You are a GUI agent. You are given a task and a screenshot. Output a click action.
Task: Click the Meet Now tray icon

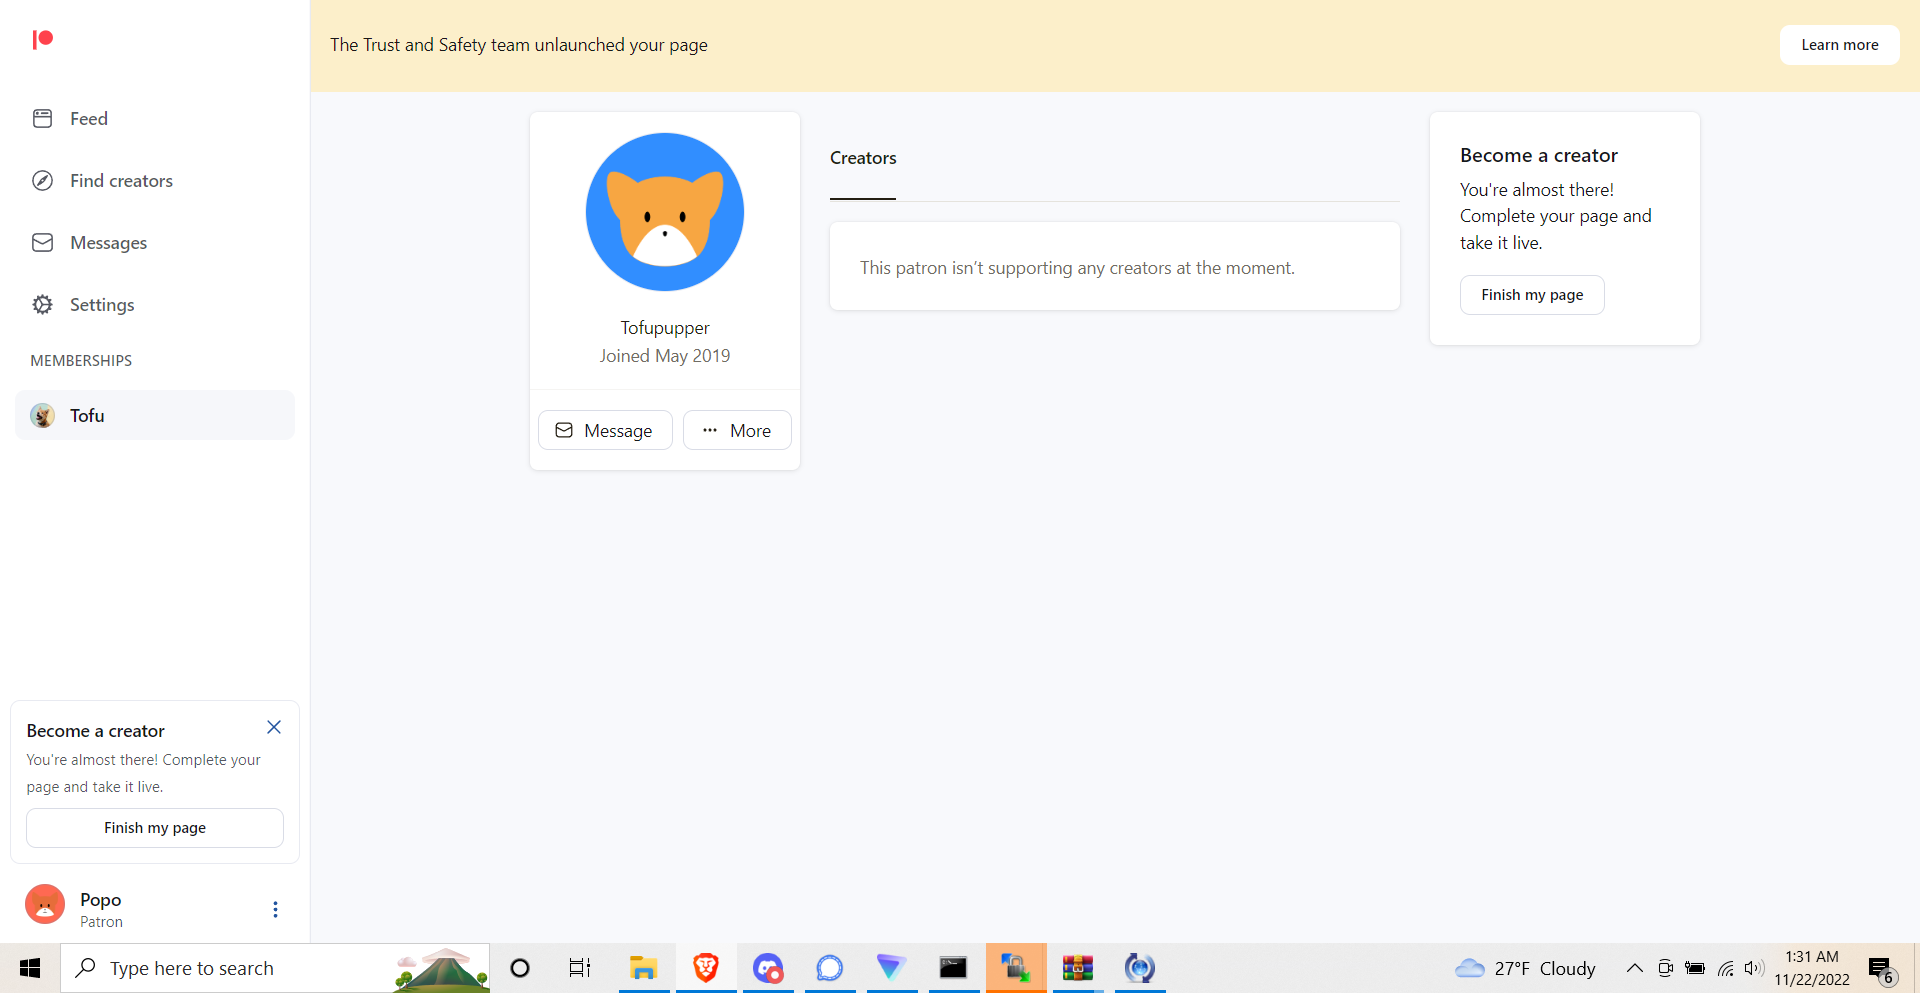[x=1665, y=968]
